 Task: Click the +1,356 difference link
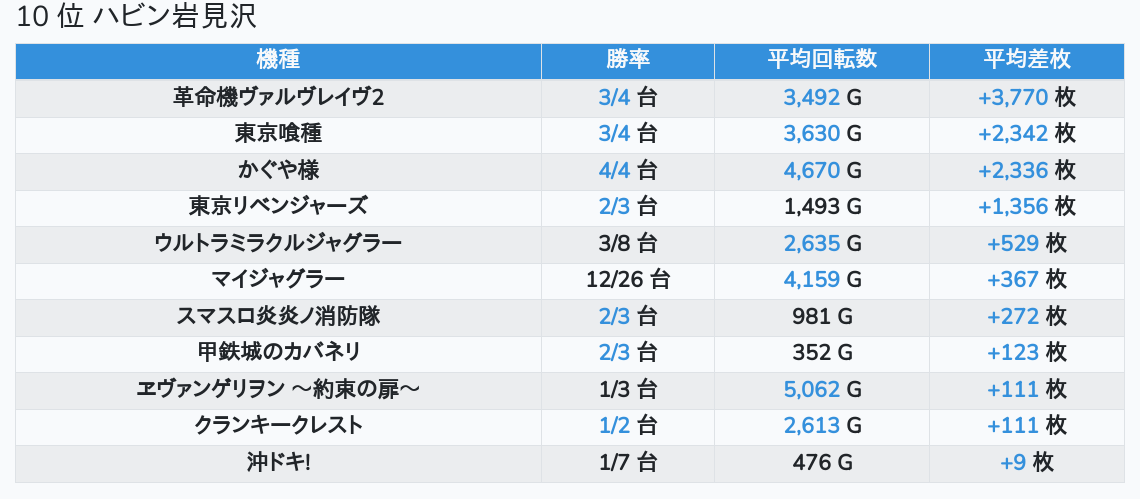(x=1013, y=207)
